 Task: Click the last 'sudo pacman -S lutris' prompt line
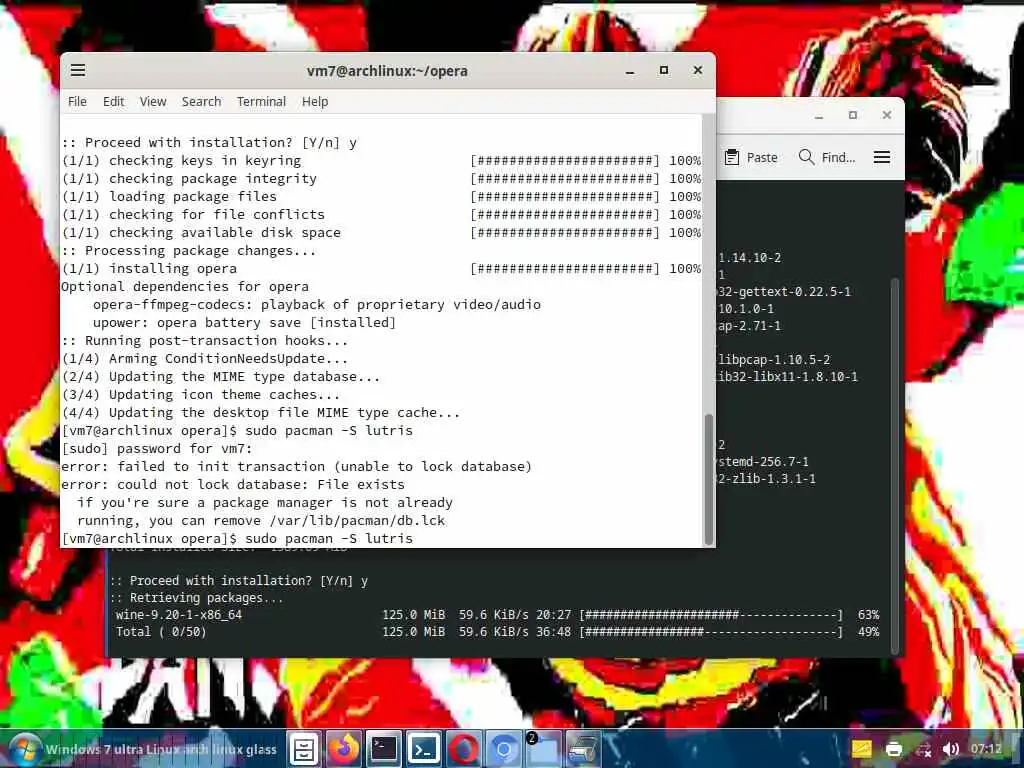point(237,539)
